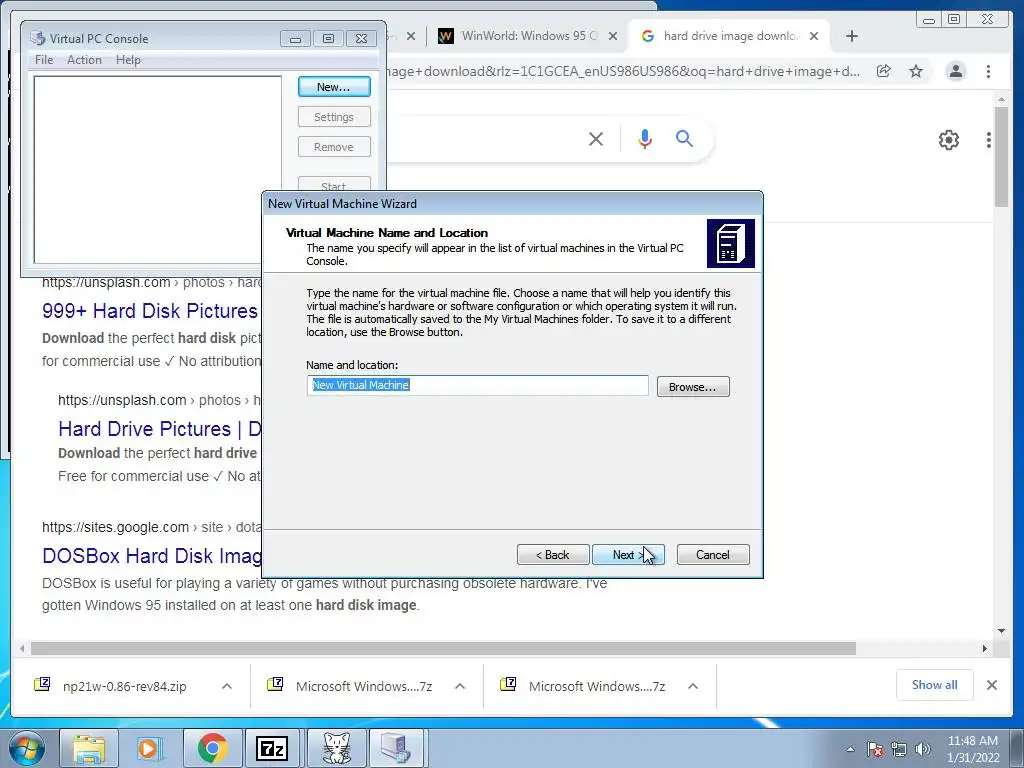This screenshot has width=1024, height=768.
Task: Show hidden system tray icons
Action: [850, 749]
